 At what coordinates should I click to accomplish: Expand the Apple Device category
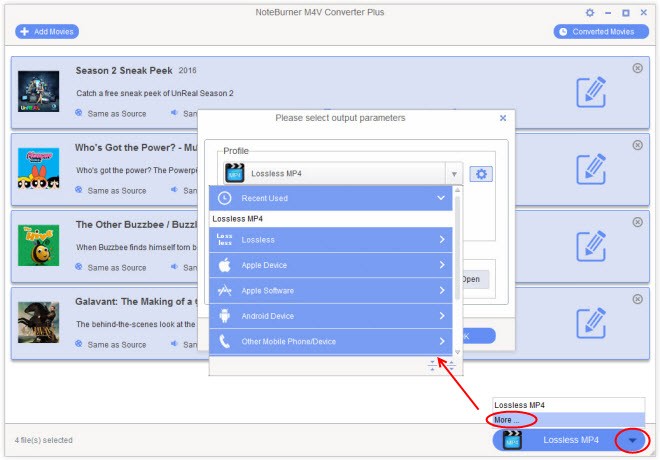(330, 265)
